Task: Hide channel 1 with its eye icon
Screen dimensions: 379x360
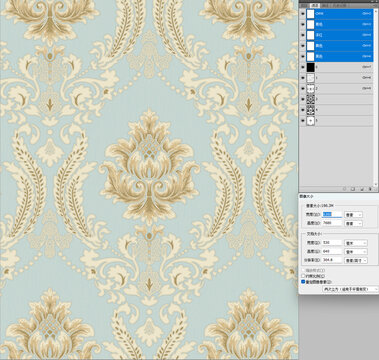Action: click(x=303, y=78)
